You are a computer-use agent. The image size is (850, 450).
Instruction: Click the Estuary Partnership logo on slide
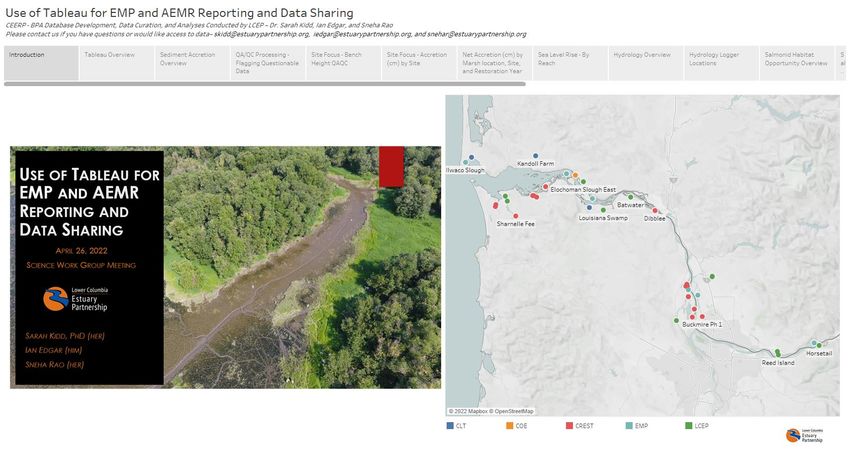75,299
